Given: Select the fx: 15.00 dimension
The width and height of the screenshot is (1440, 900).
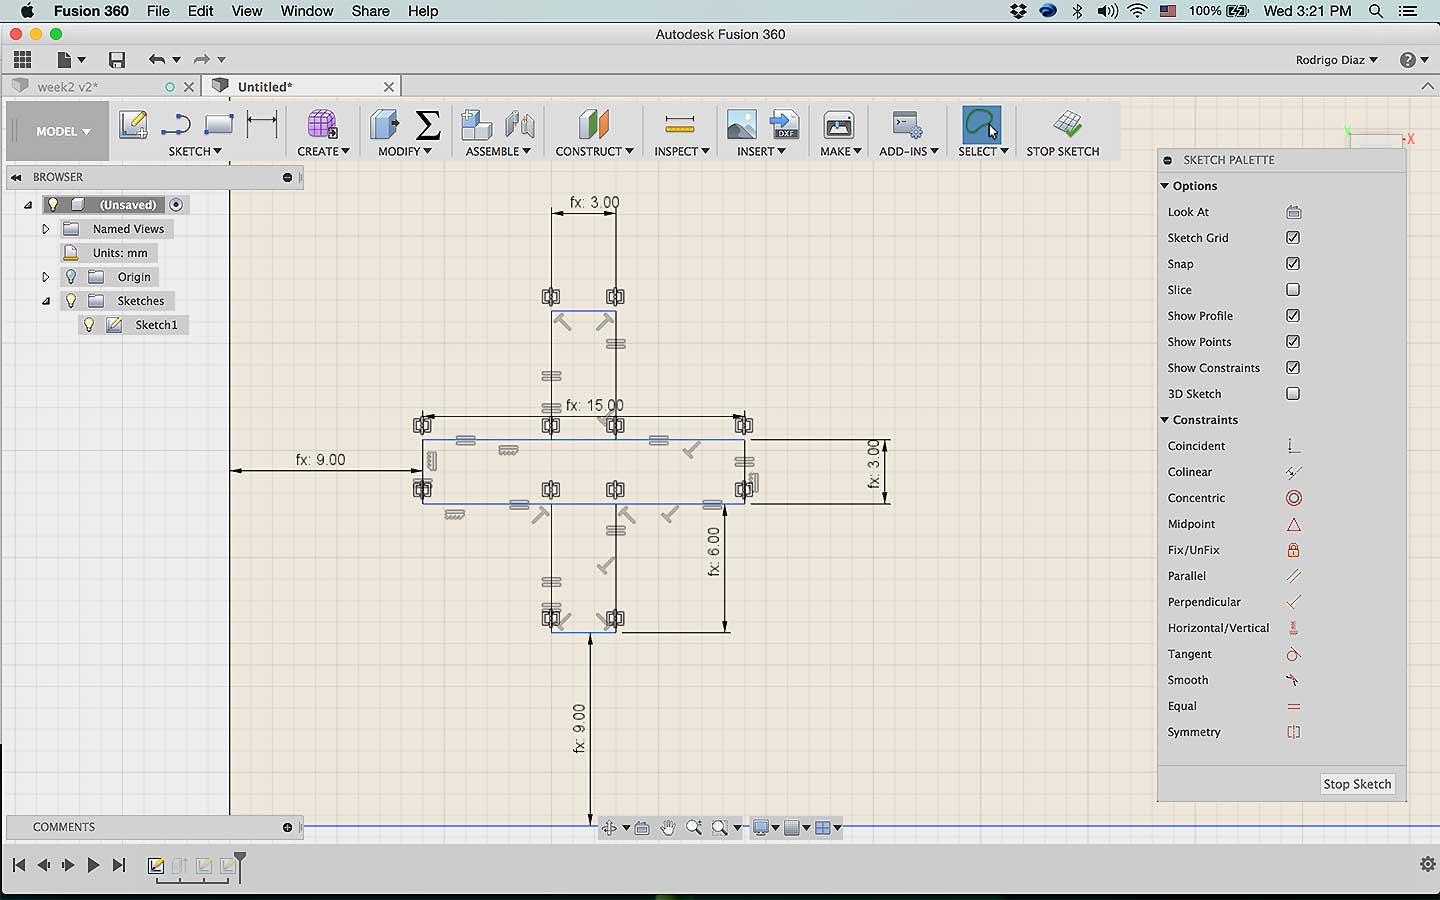Looking at the screenshot, I should 594,405.
